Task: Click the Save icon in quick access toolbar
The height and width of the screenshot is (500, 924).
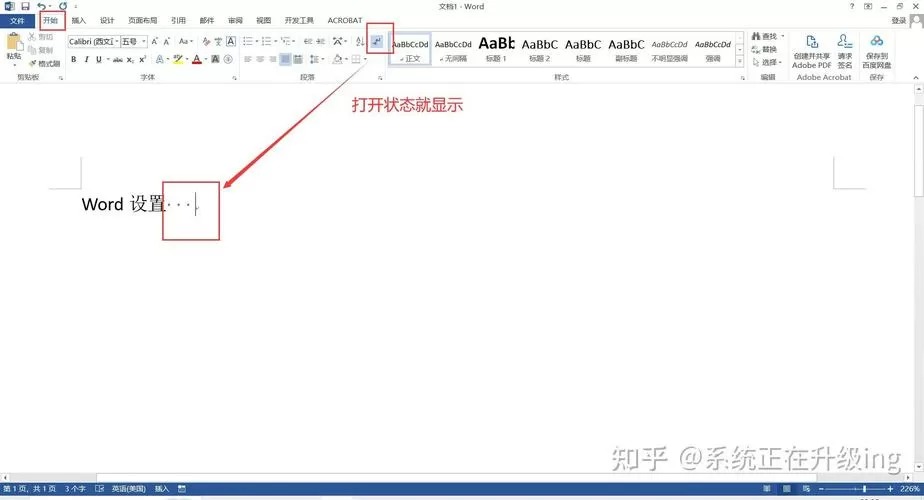Action: pos(25,6)
